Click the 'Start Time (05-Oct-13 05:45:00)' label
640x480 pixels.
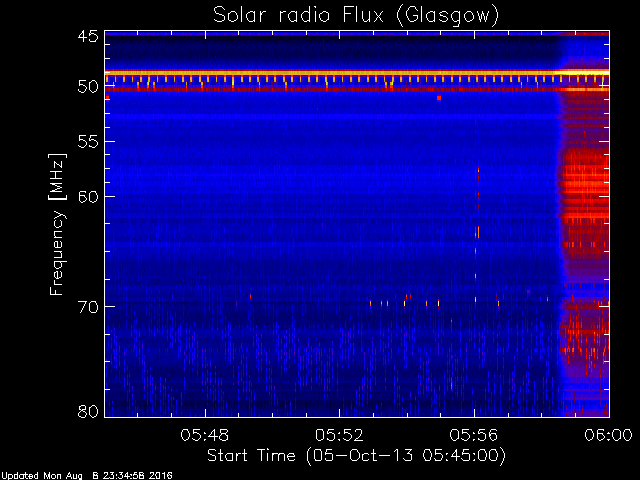coord(356,455)
